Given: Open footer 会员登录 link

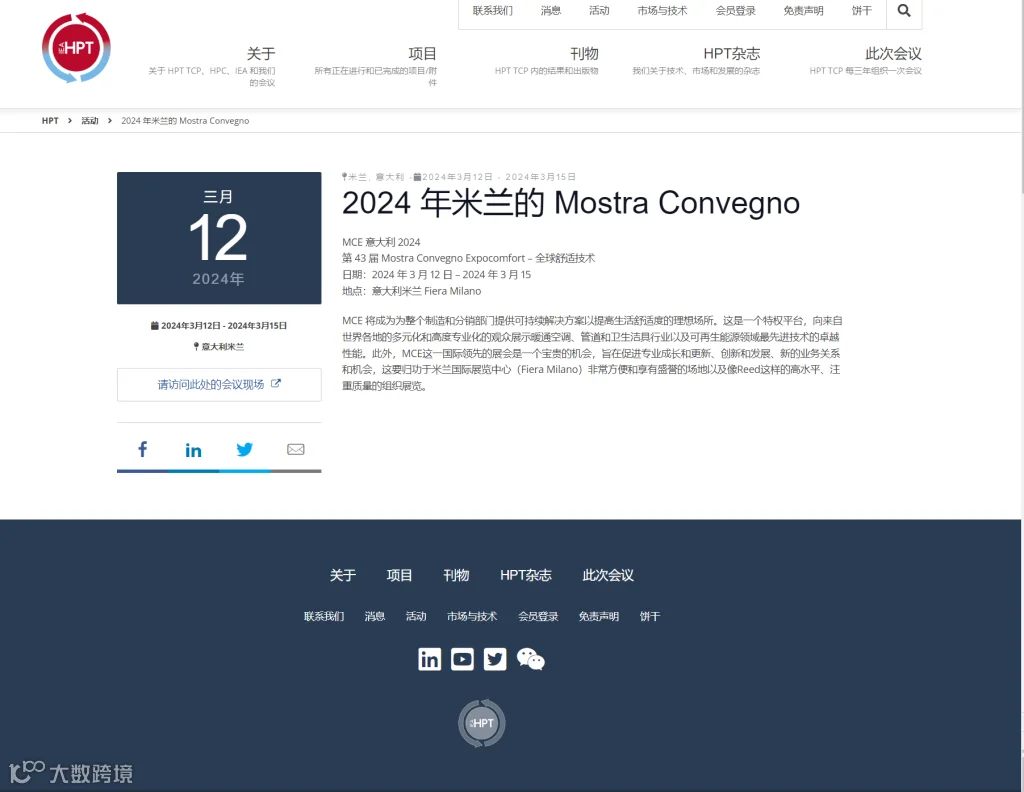Looking at the screenshot, I should (x=538, y=616).
